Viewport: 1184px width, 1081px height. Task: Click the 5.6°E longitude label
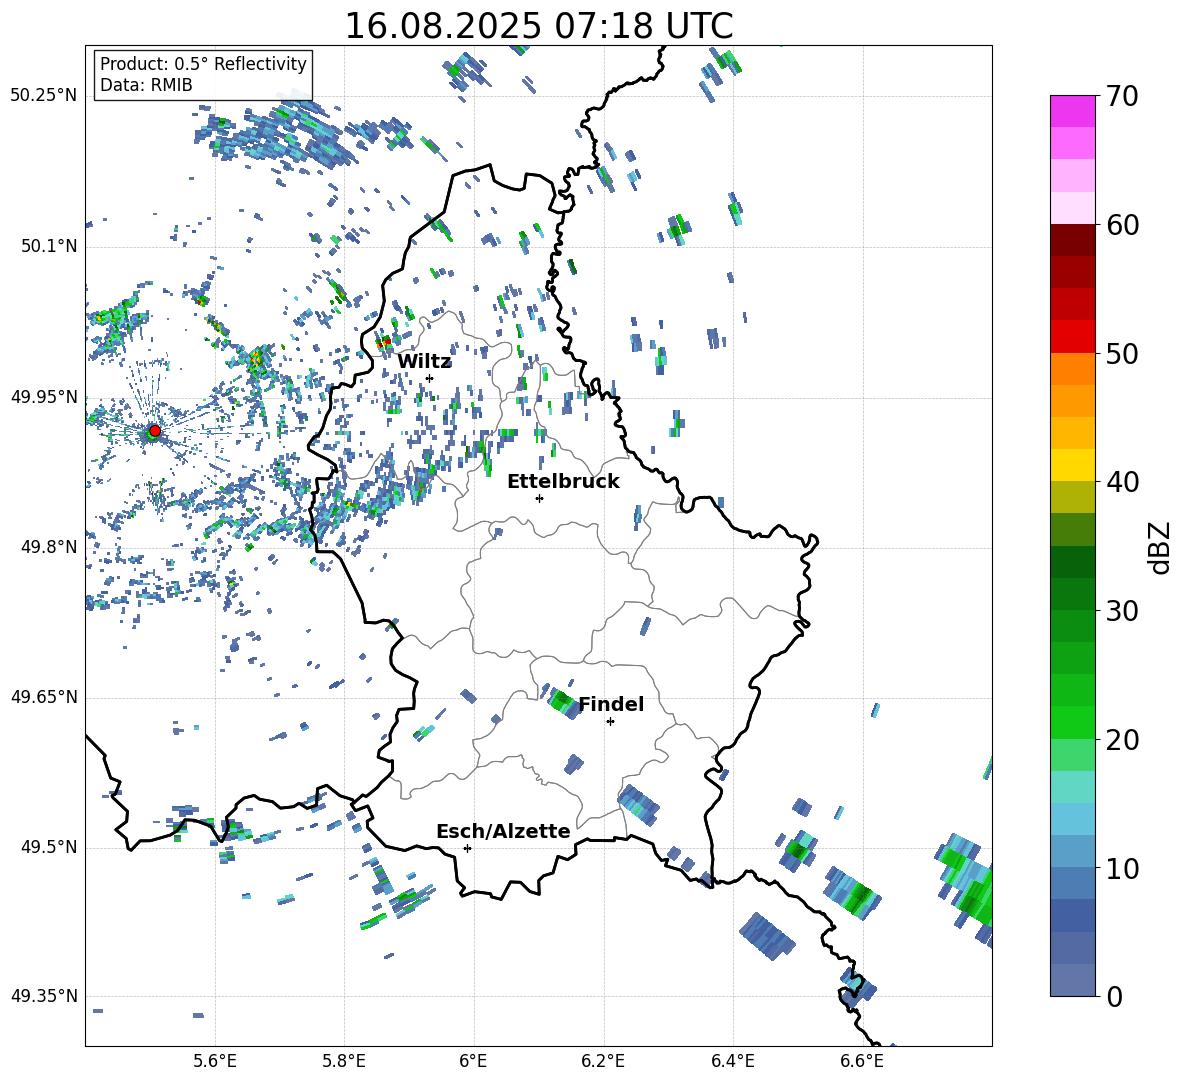(x=215, y=1061)
